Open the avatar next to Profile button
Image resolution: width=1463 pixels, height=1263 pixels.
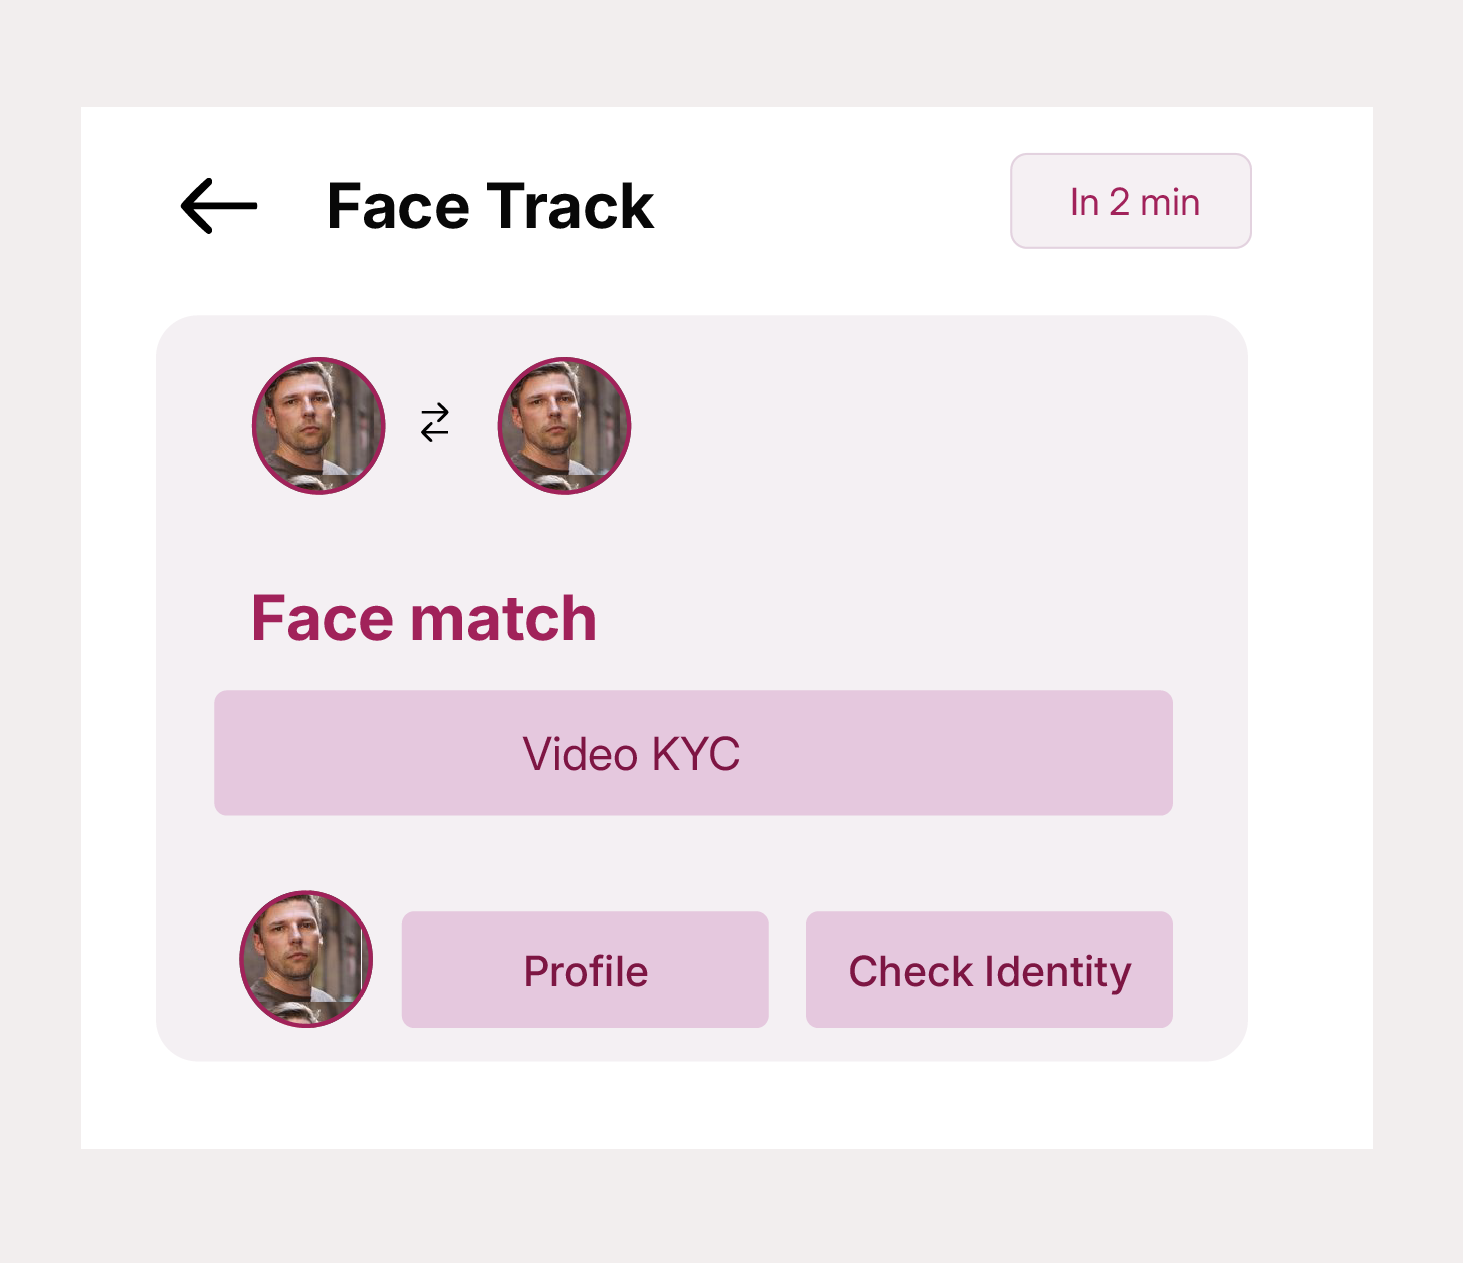(306, 959)
